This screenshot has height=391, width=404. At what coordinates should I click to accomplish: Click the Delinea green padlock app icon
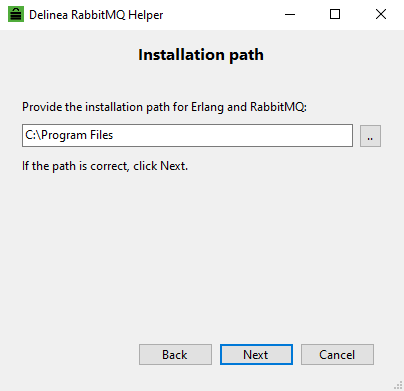(16, 14)
